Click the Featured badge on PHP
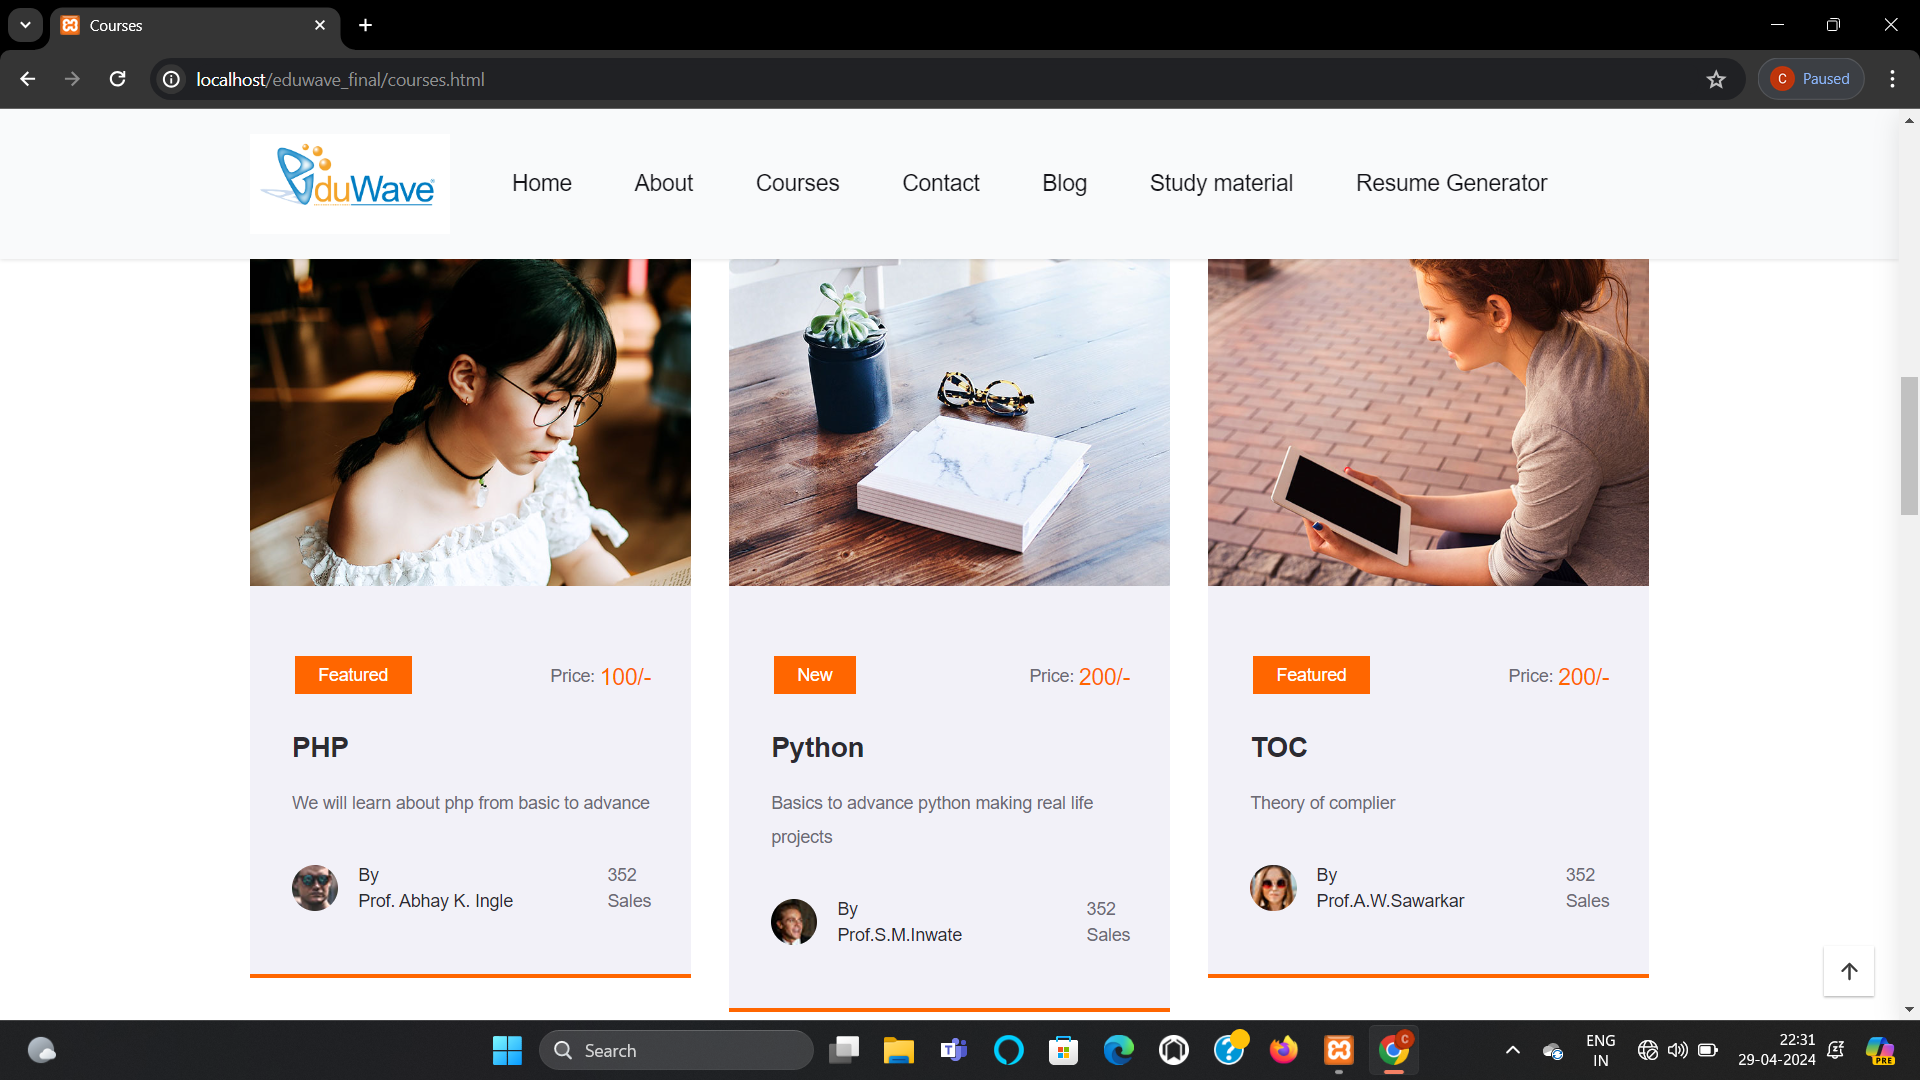This screenshot has width=1920, height=1080. click(x=353, y=675)
